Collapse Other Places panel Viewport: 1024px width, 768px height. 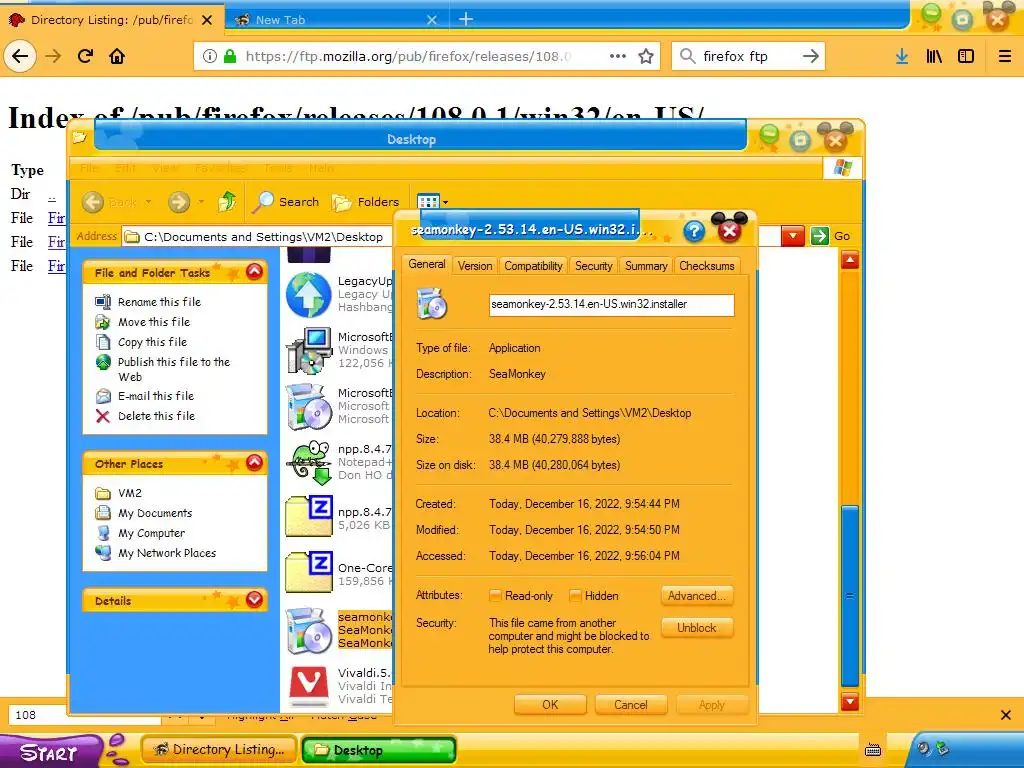pos(255,463)
